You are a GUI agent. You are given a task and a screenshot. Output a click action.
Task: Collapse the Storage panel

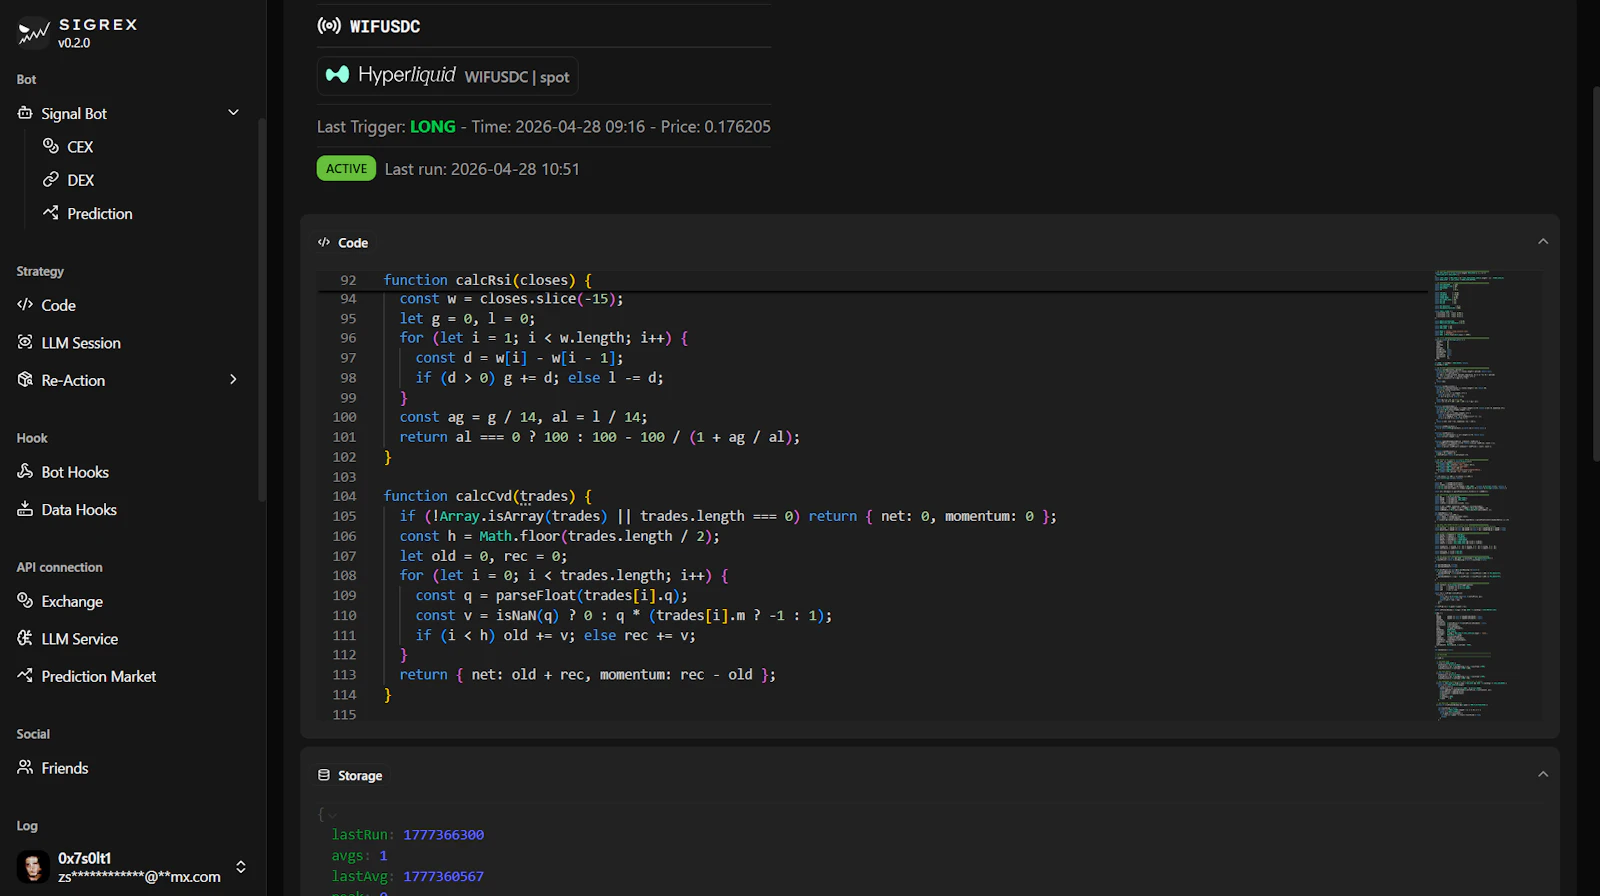coord(1543,774)
